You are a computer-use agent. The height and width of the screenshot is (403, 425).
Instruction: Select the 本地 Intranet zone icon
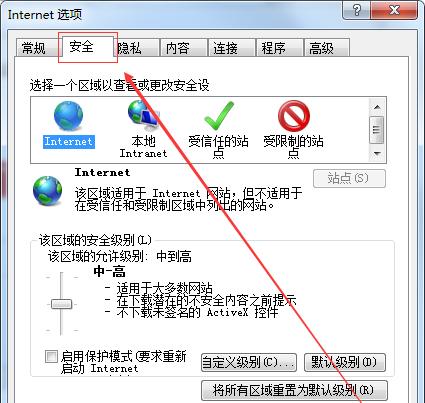(143, 116)
